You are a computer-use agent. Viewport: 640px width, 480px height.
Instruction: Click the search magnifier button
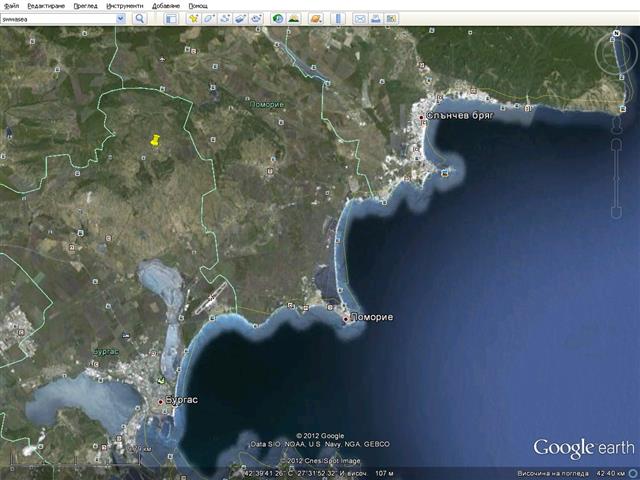click(x=139, y=18)
